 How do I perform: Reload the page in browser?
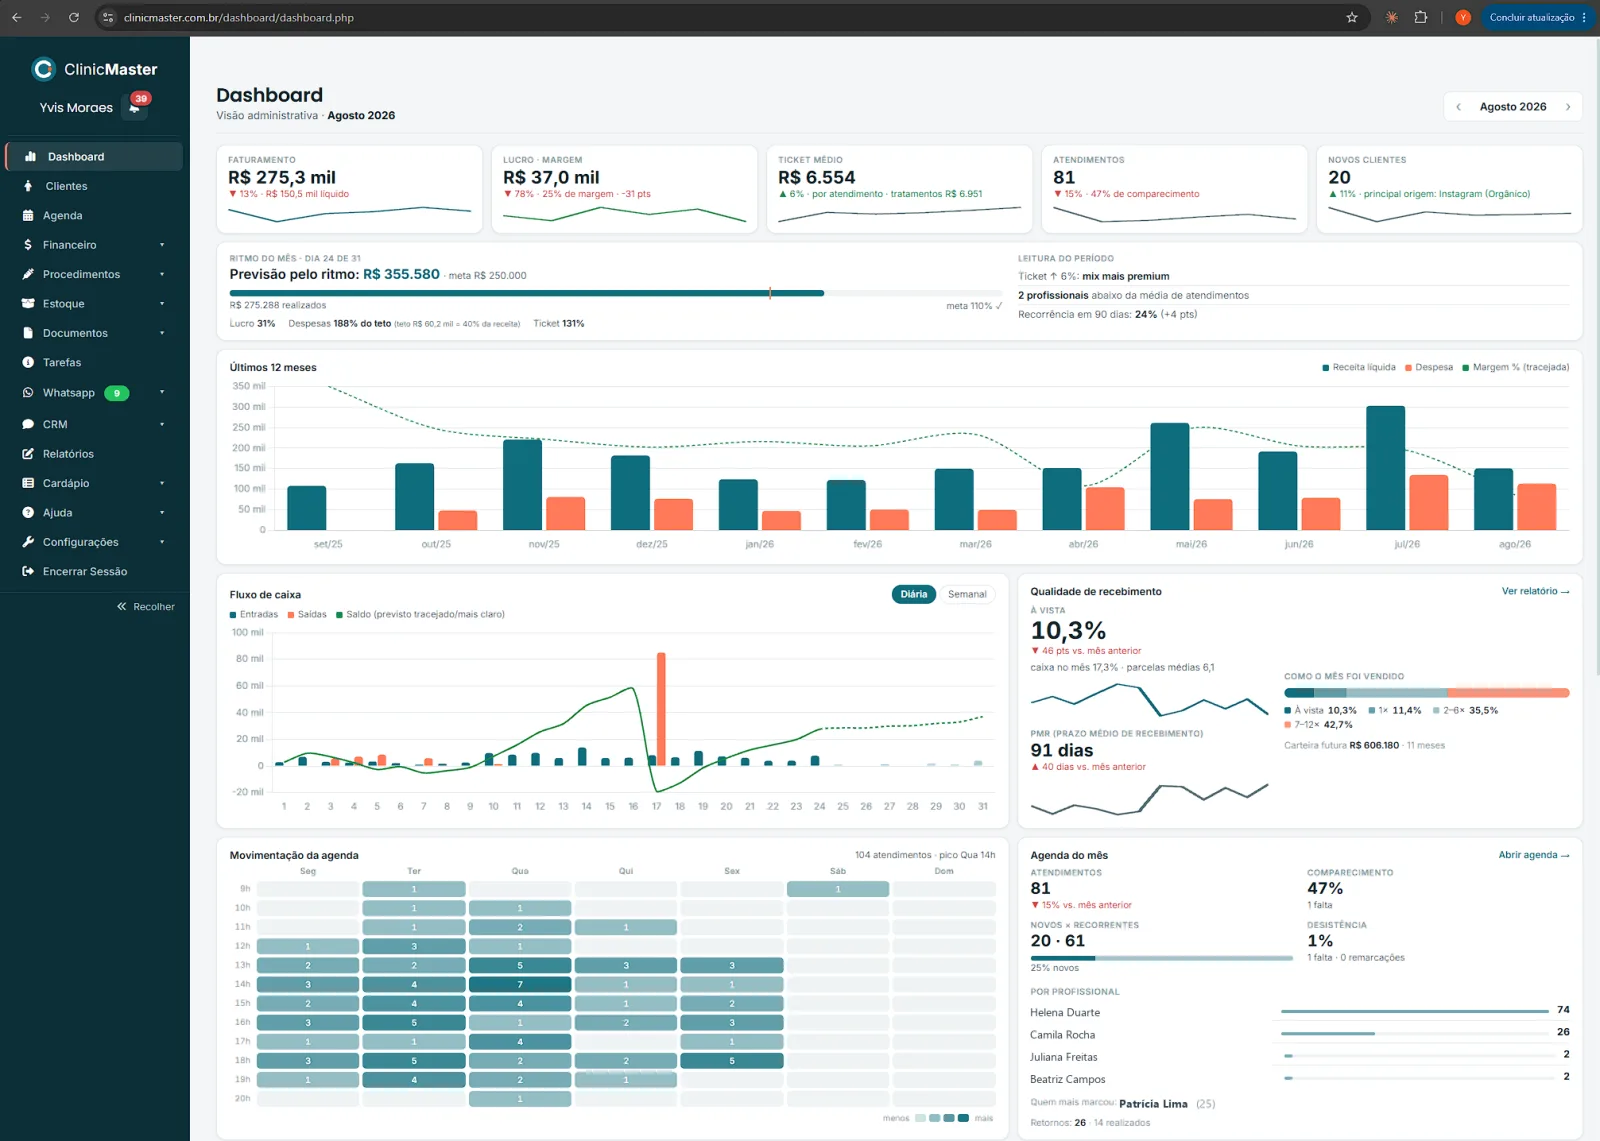coord(74,17)
